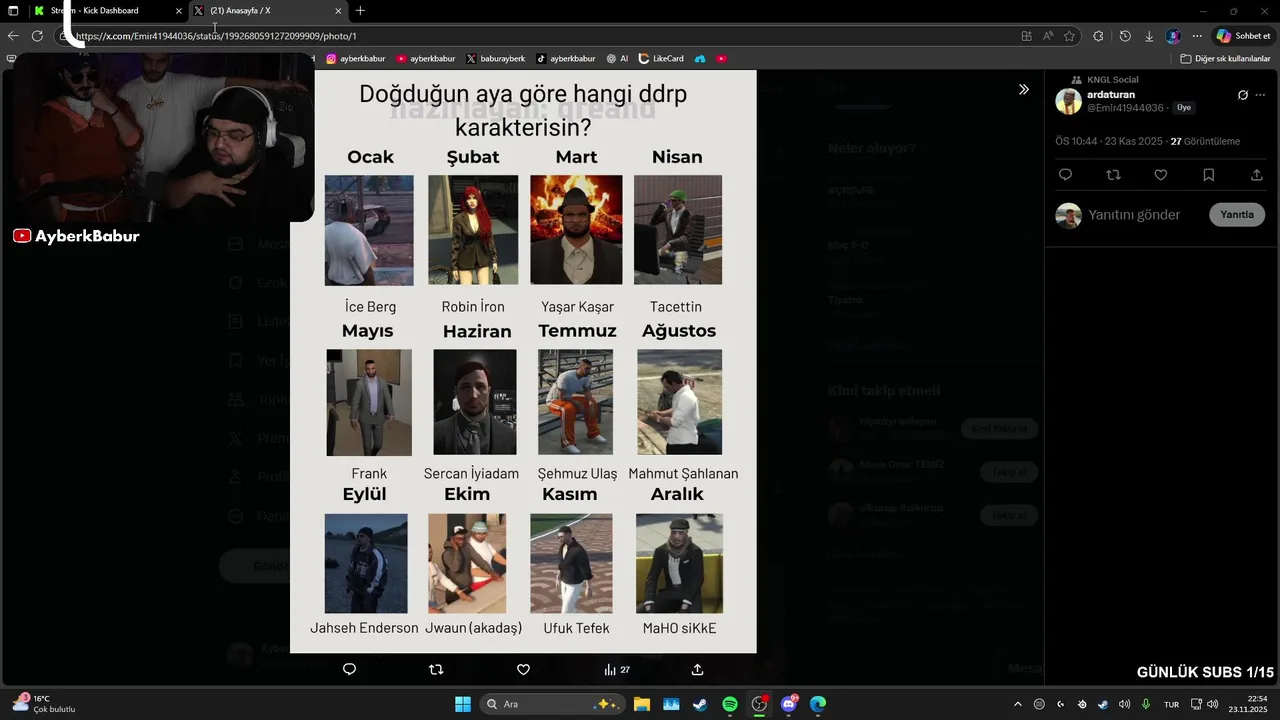Open the AI bookmark

pos(617,59)
